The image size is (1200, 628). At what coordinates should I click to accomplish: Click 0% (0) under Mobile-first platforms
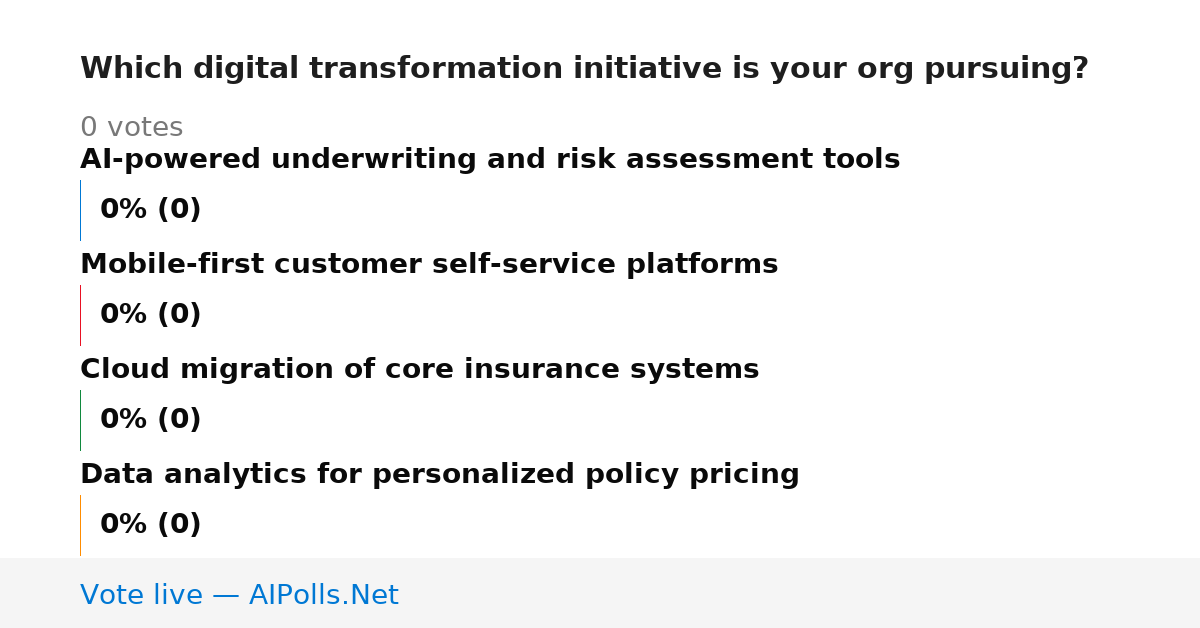pyautogui.click(x=150, y=315)
